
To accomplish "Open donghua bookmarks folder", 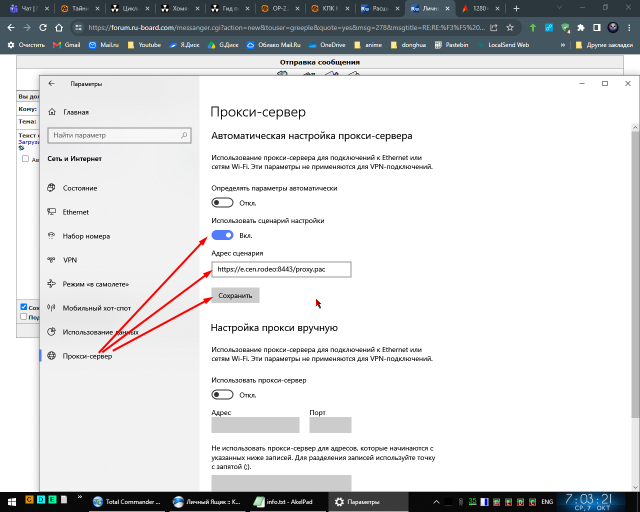I will [x=409, y=45].
